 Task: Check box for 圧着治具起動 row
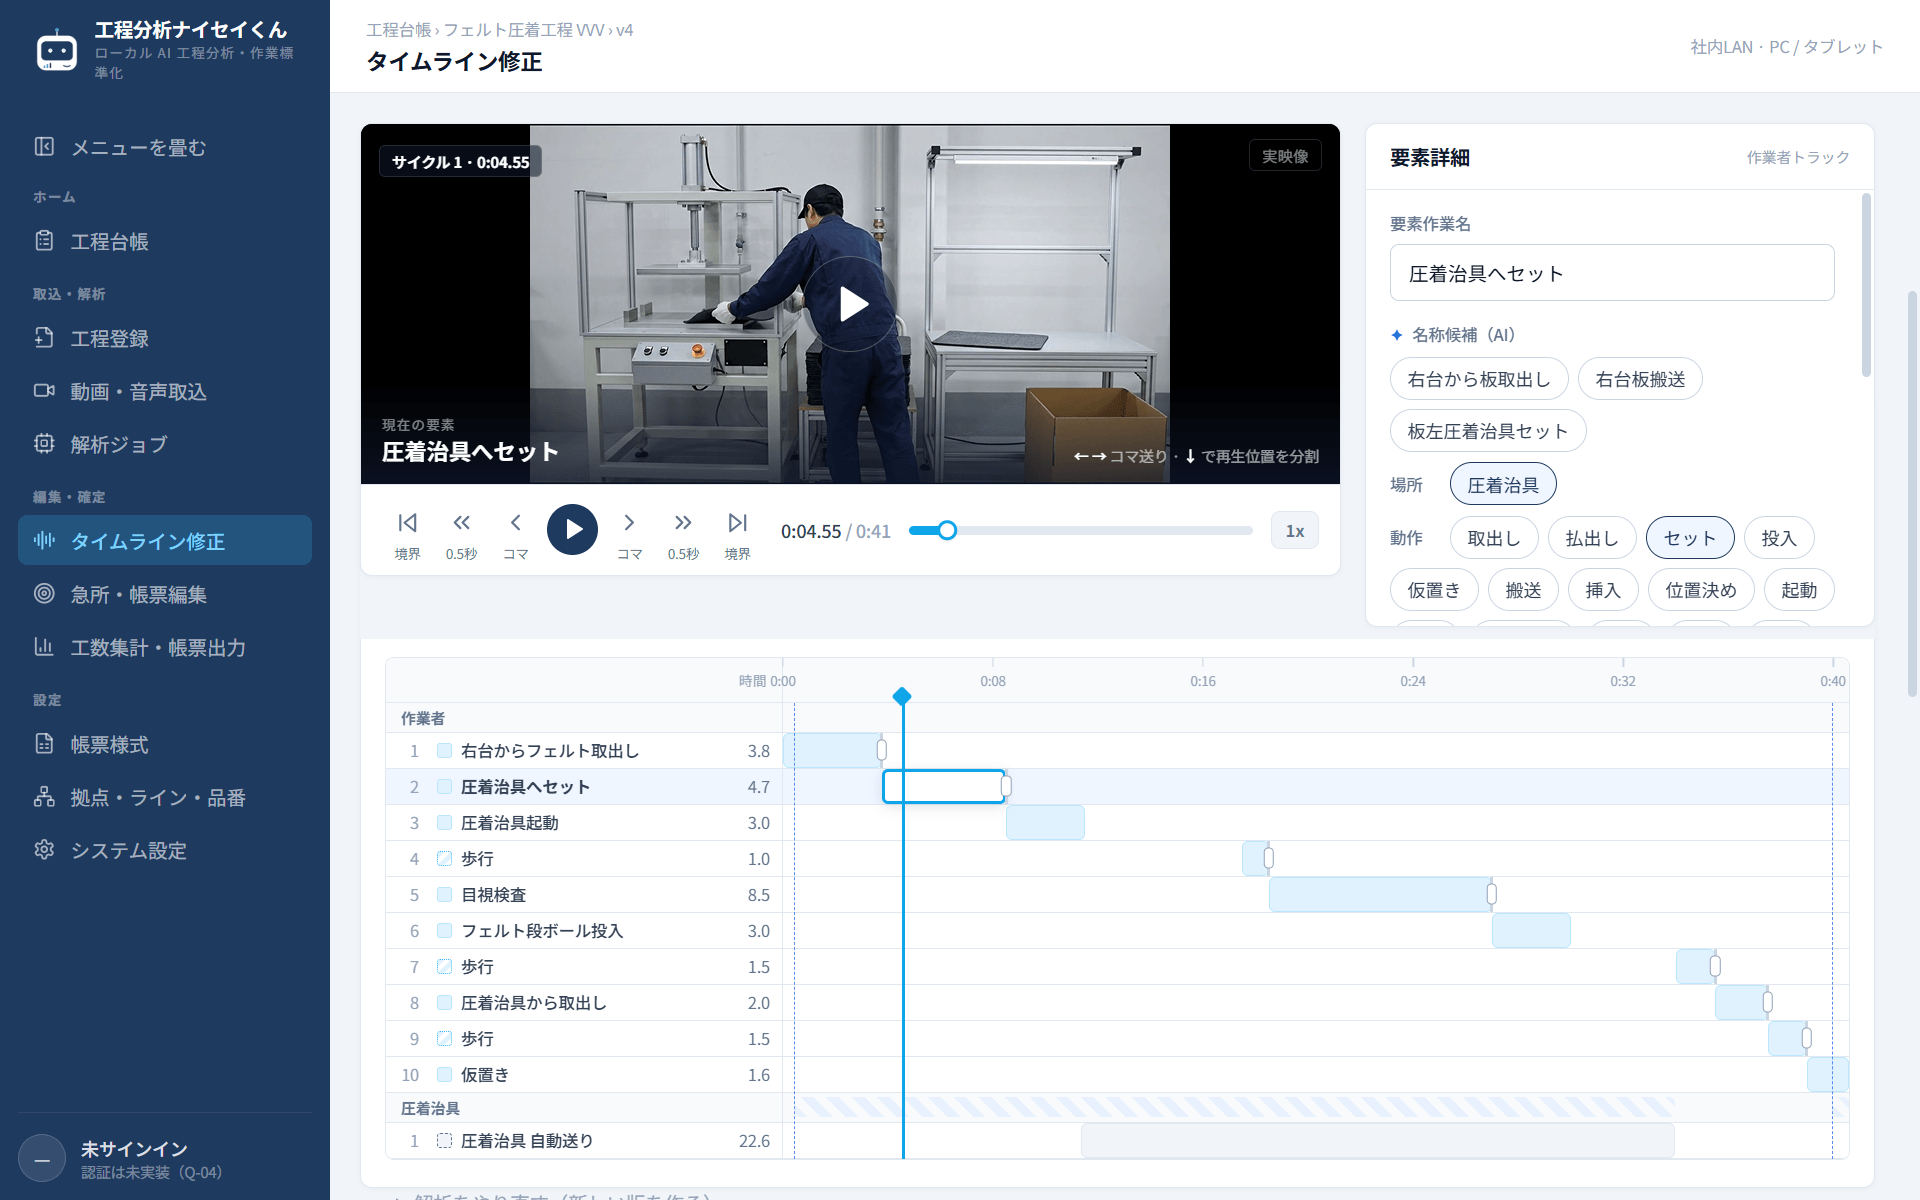pyautogui.click(x=444, y=823)
